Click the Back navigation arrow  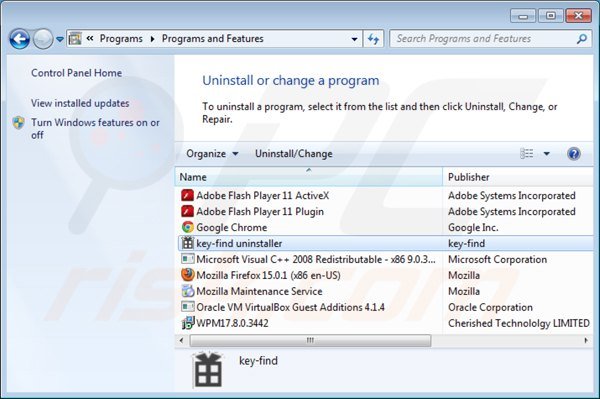[19, 39]
